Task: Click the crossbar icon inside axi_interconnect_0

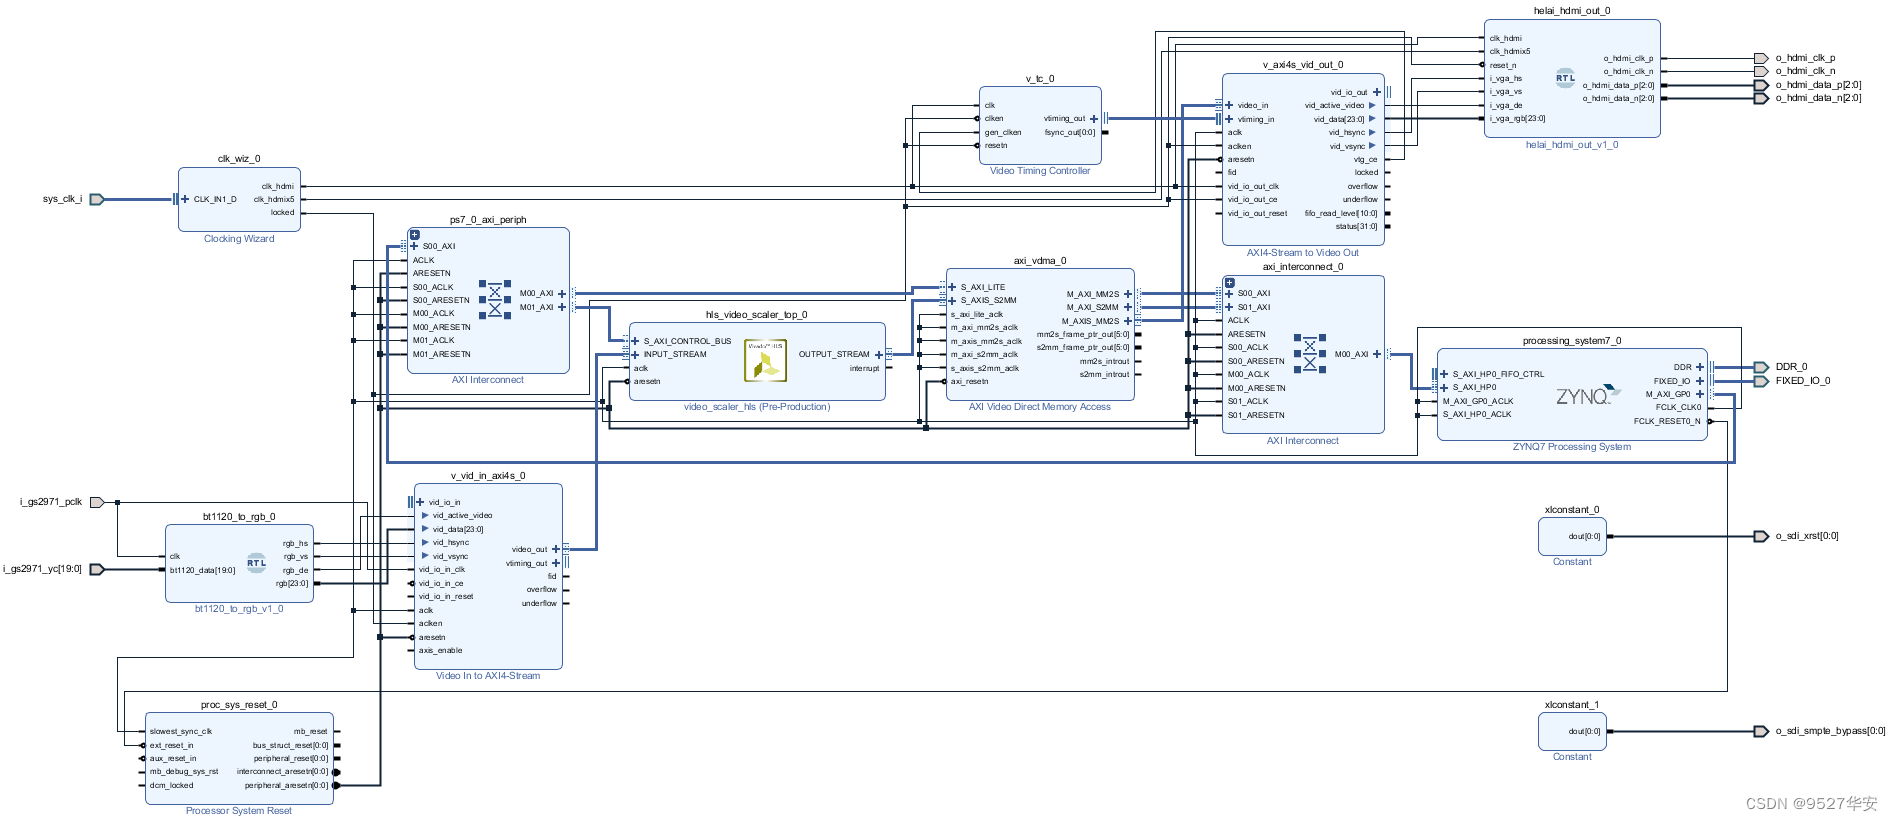Action: click(1310, 353)
